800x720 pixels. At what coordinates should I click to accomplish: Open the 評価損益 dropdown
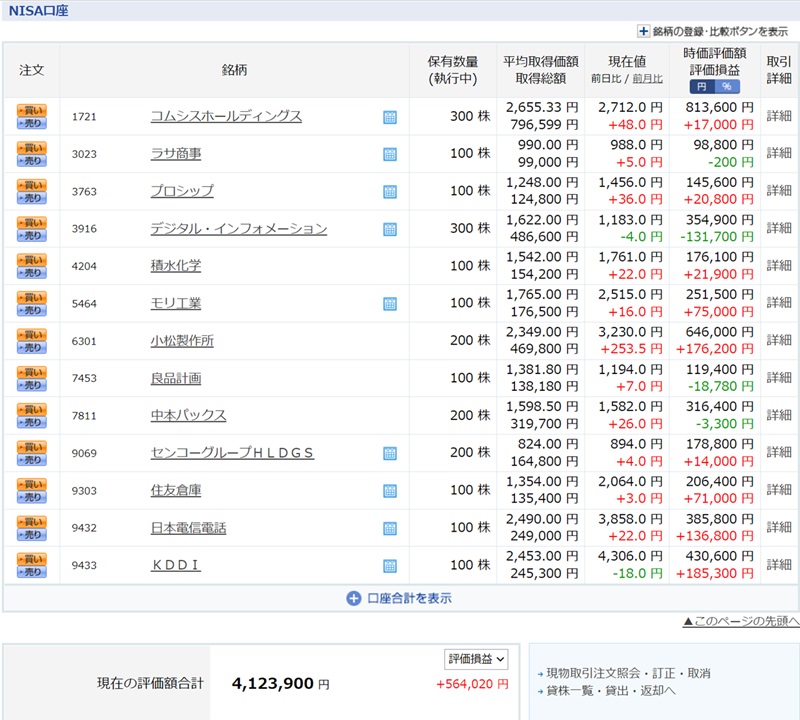click(476, 659)
